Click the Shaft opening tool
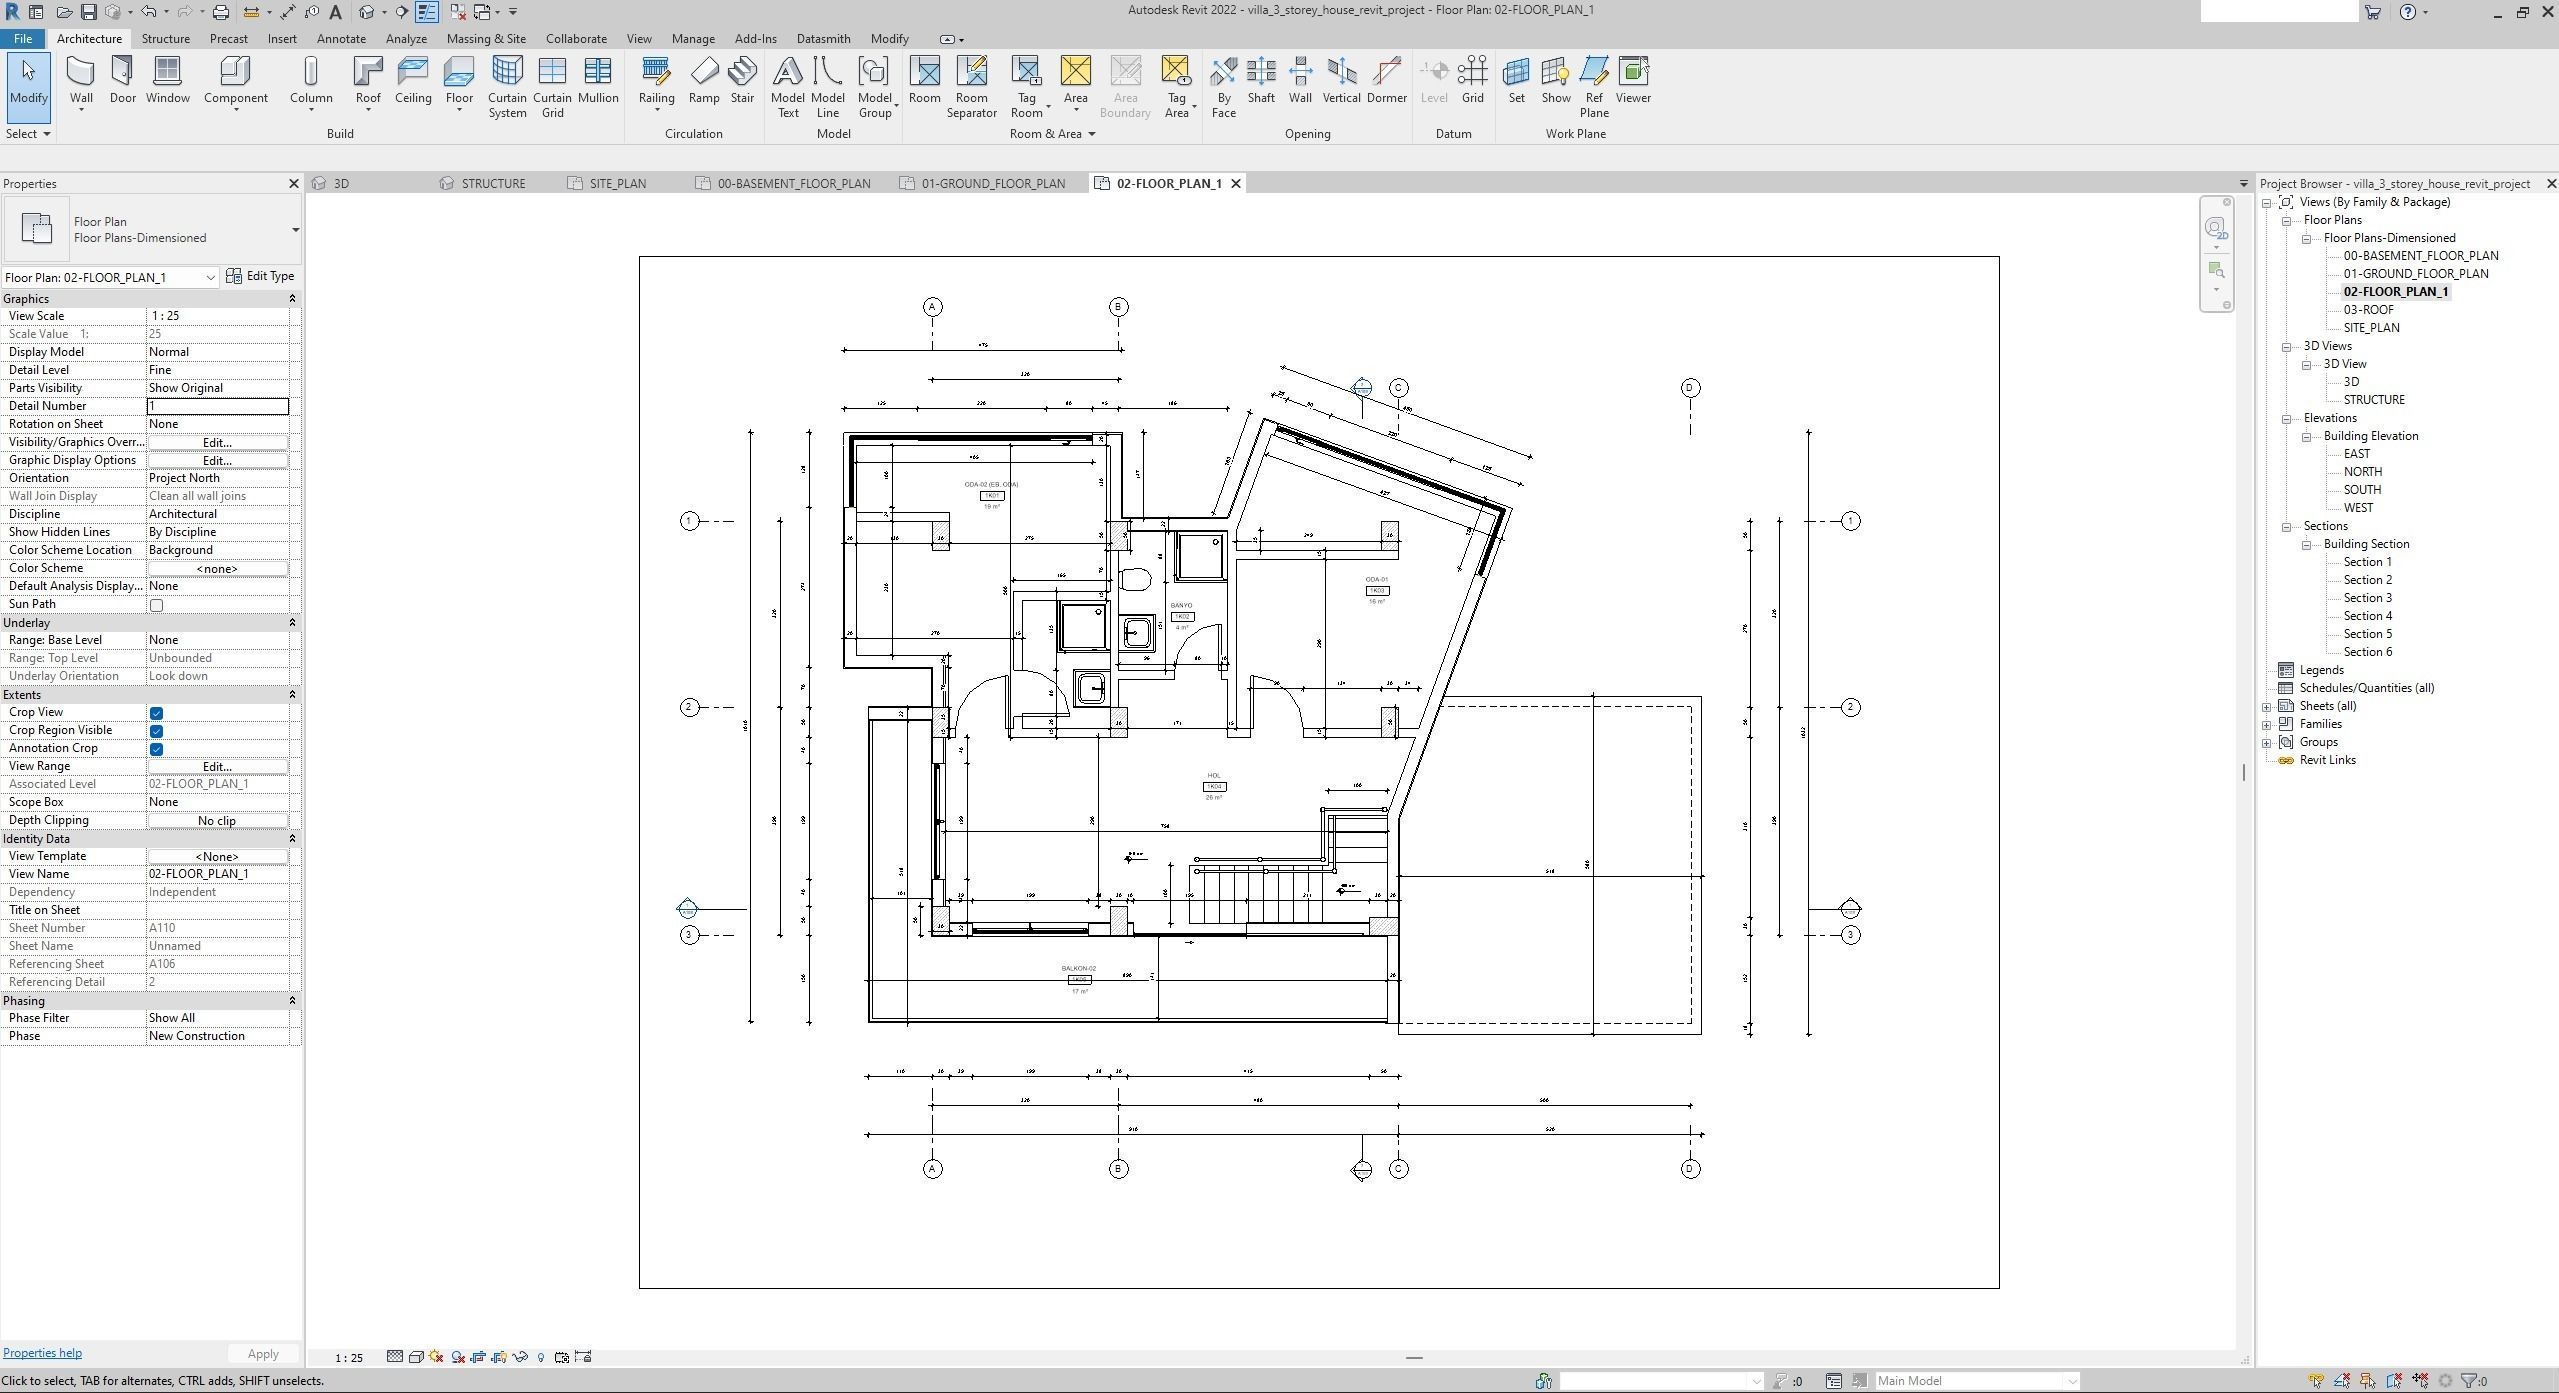The image size is (2559, 1393). pos(1261,80)
